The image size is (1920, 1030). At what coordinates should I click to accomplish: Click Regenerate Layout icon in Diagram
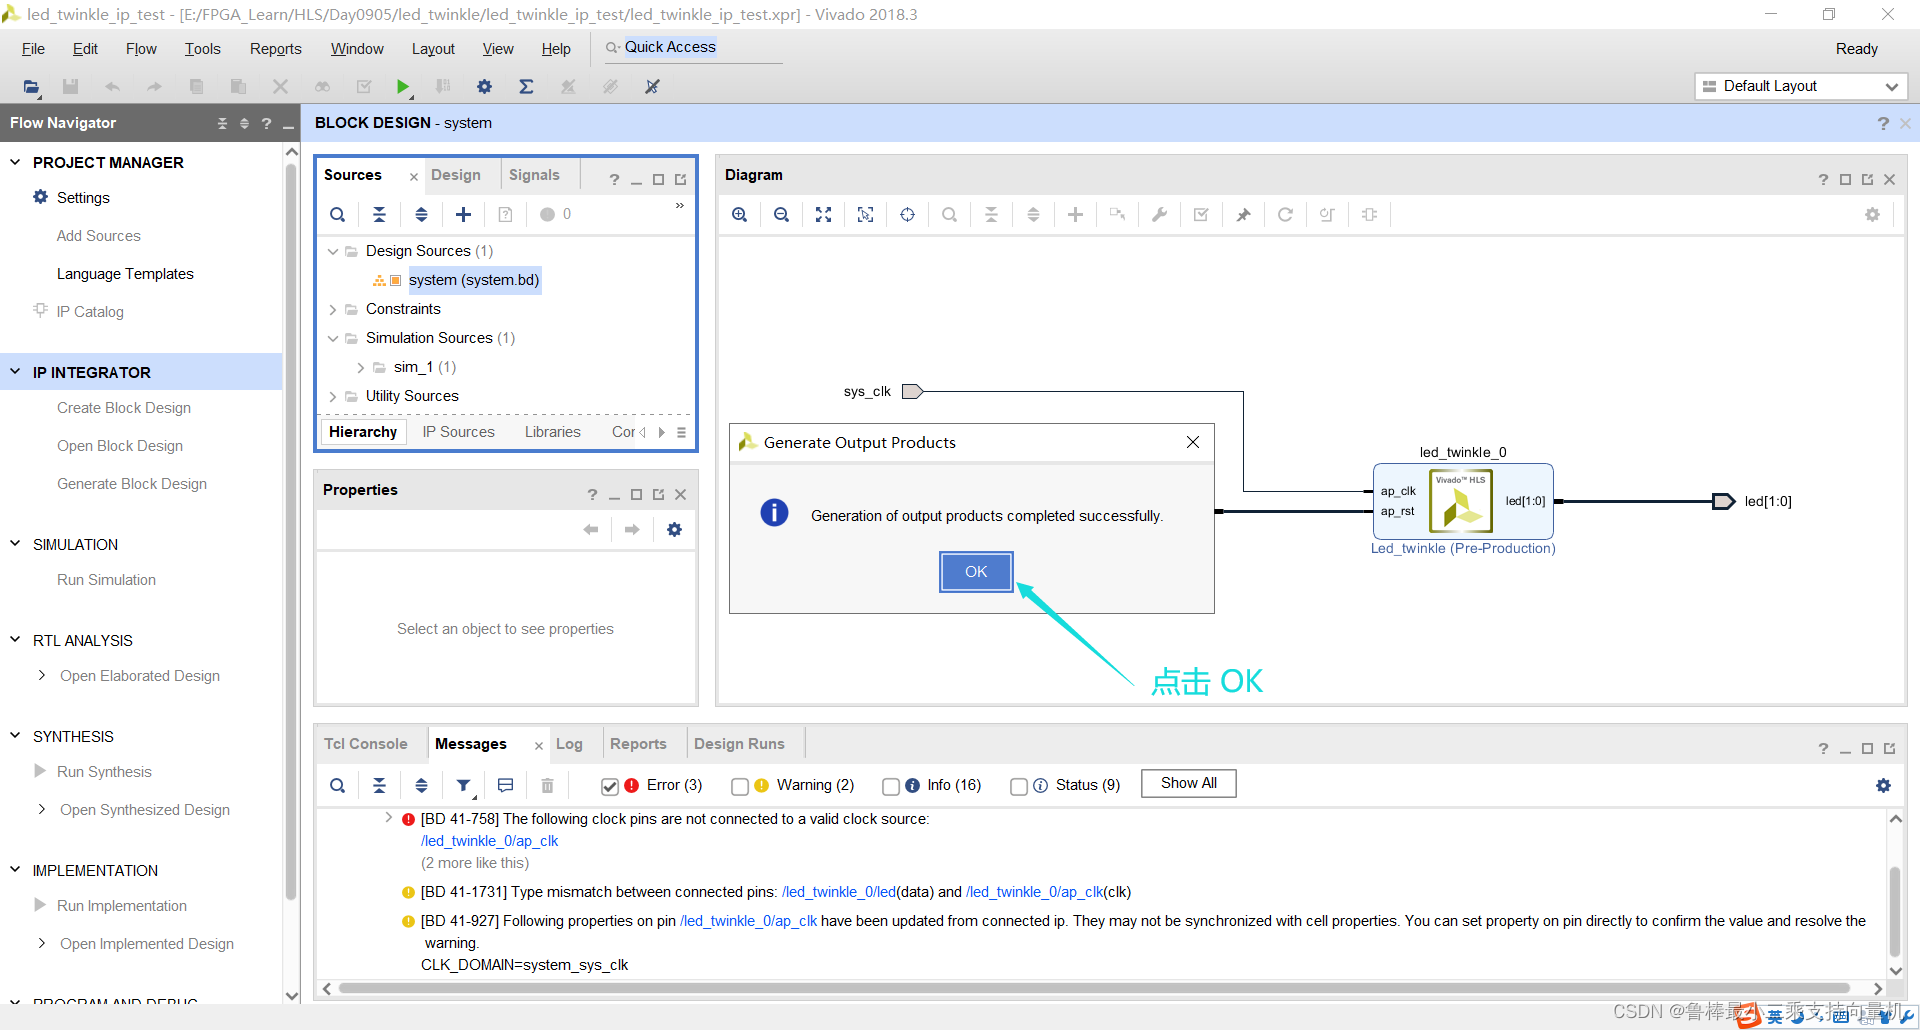coord(1285,215)
